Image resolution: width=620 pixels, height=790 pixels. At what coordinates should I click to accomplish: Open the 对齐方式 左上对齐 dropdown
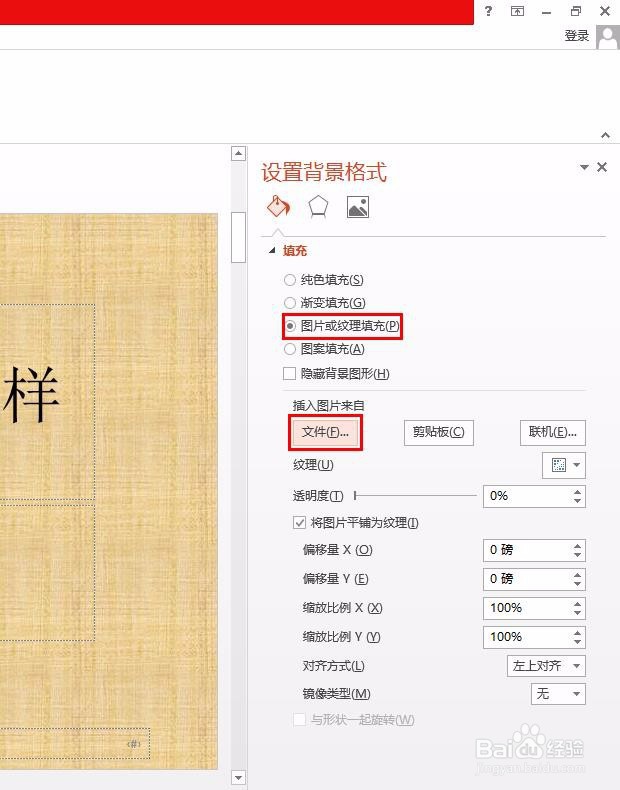coord(546,666)
